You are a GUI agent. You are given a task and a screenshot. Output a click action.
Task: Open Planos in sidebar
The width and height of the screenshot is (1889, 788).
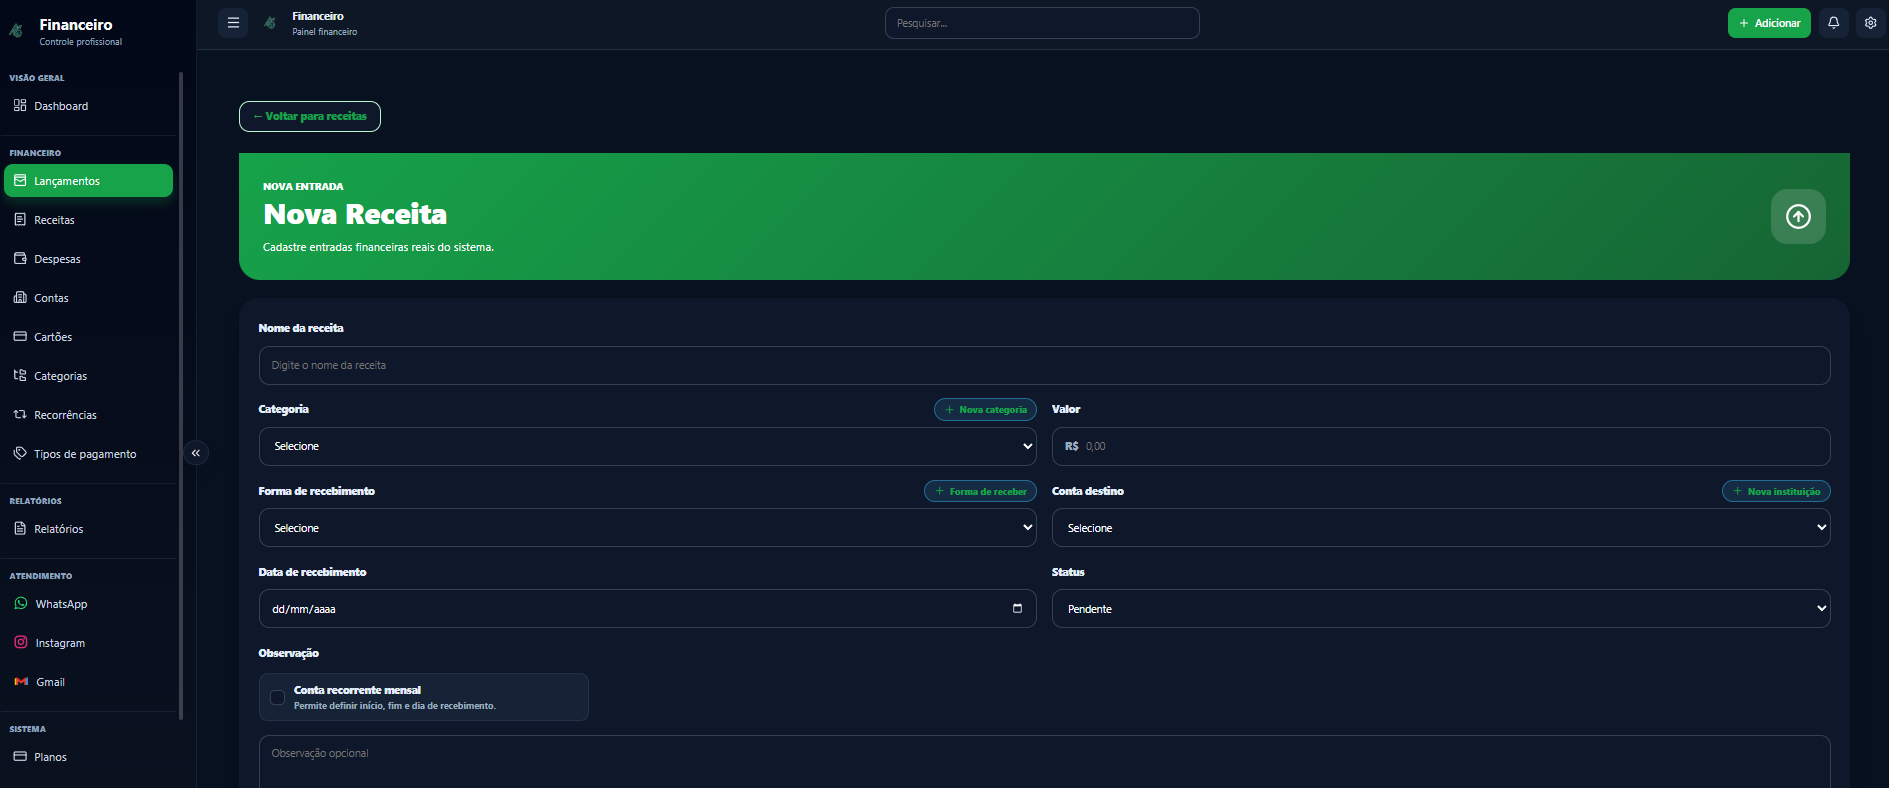point(88,757)
